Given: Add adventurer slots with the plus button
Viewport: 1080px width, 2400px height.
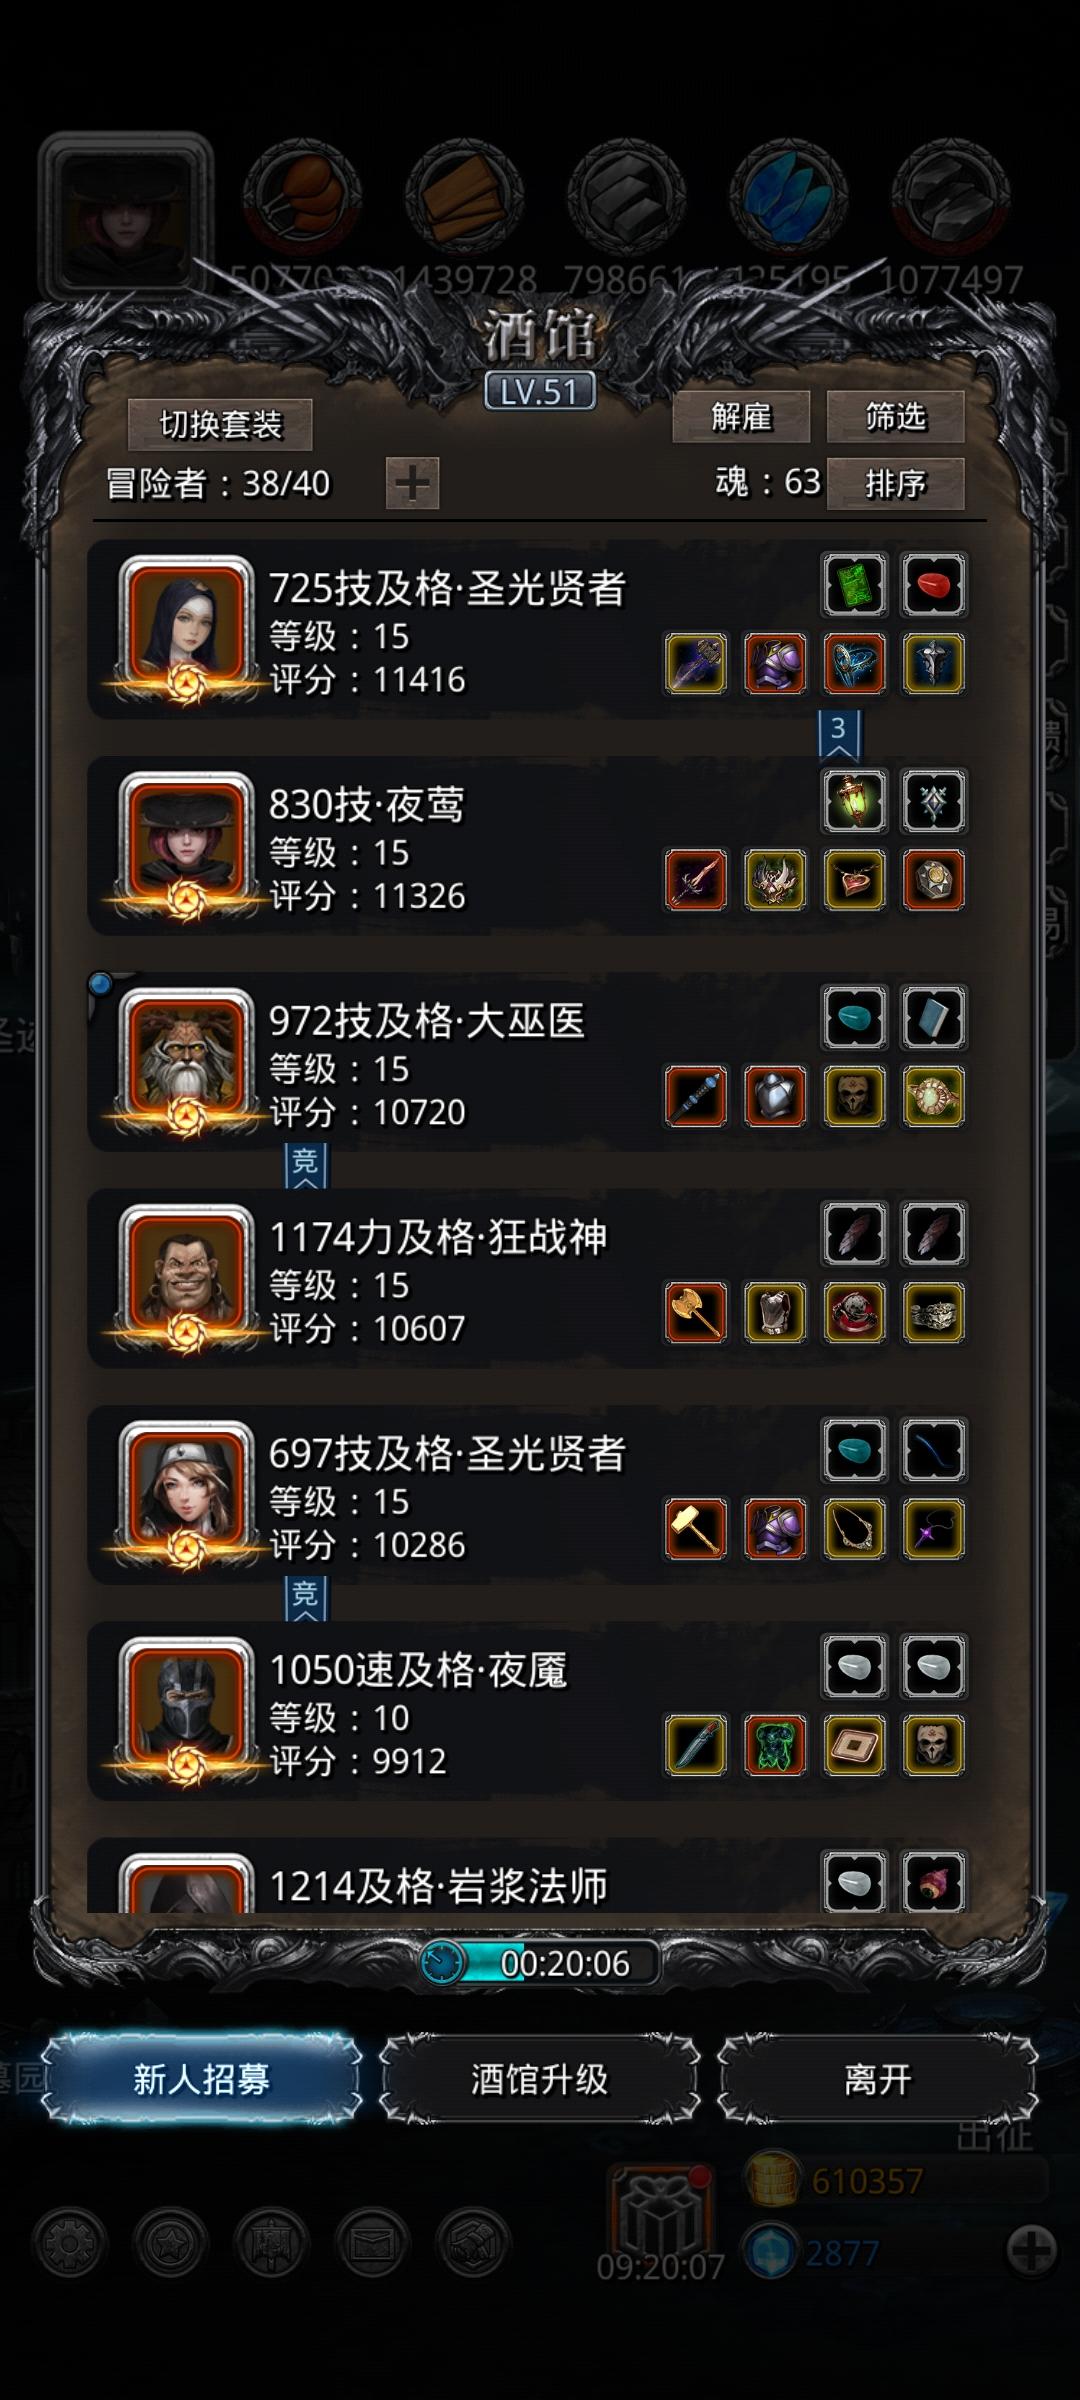Looking at the screenshot, I should click(412, 484).
